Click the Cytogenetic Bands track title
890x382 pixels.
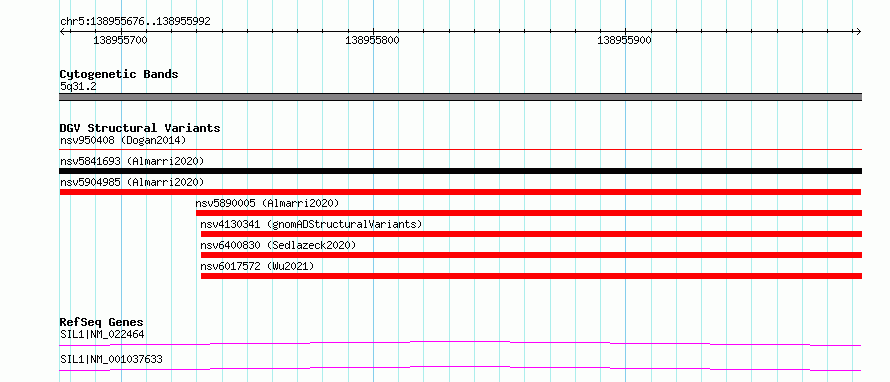[x=119, y=74]
